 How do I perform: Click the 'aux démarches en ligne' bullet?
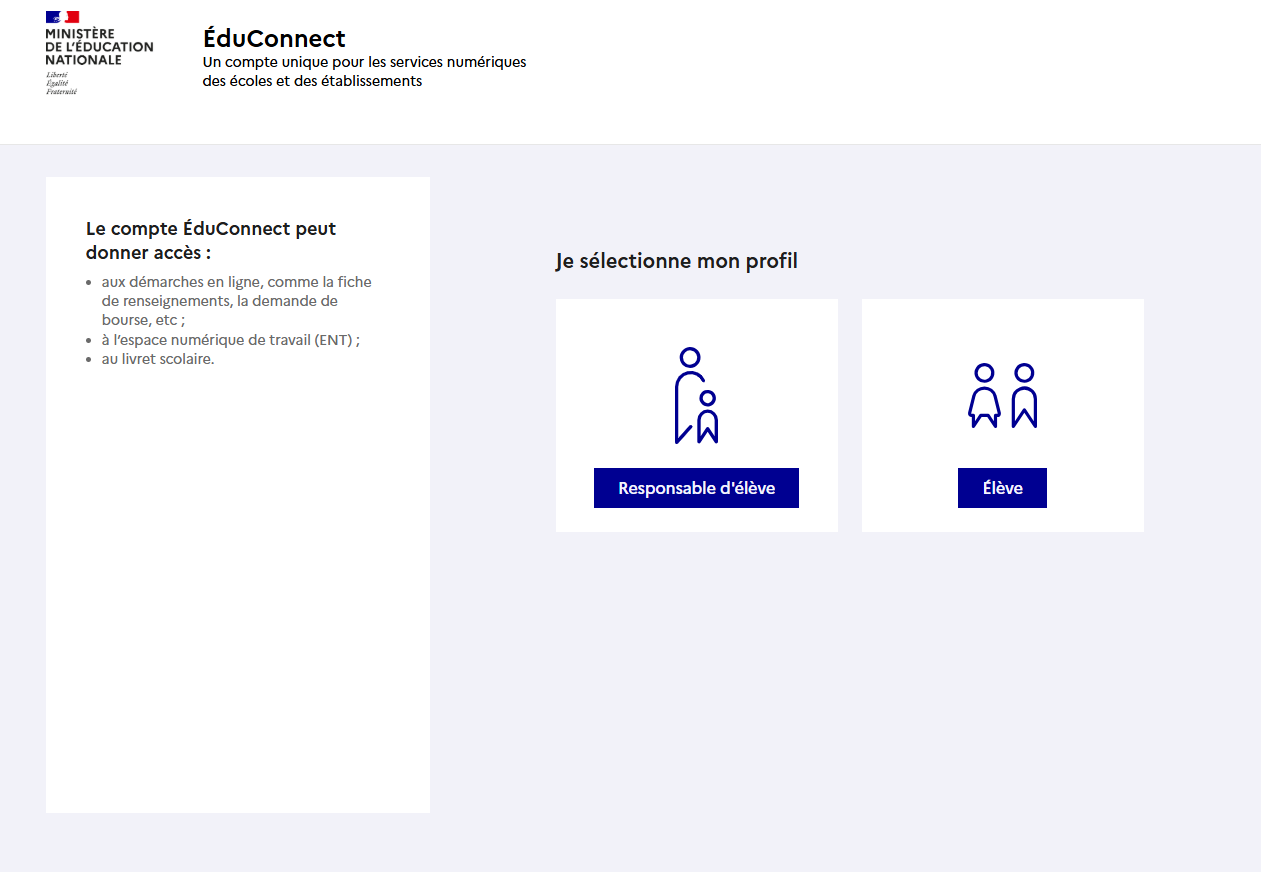click(x=236, y=301)
